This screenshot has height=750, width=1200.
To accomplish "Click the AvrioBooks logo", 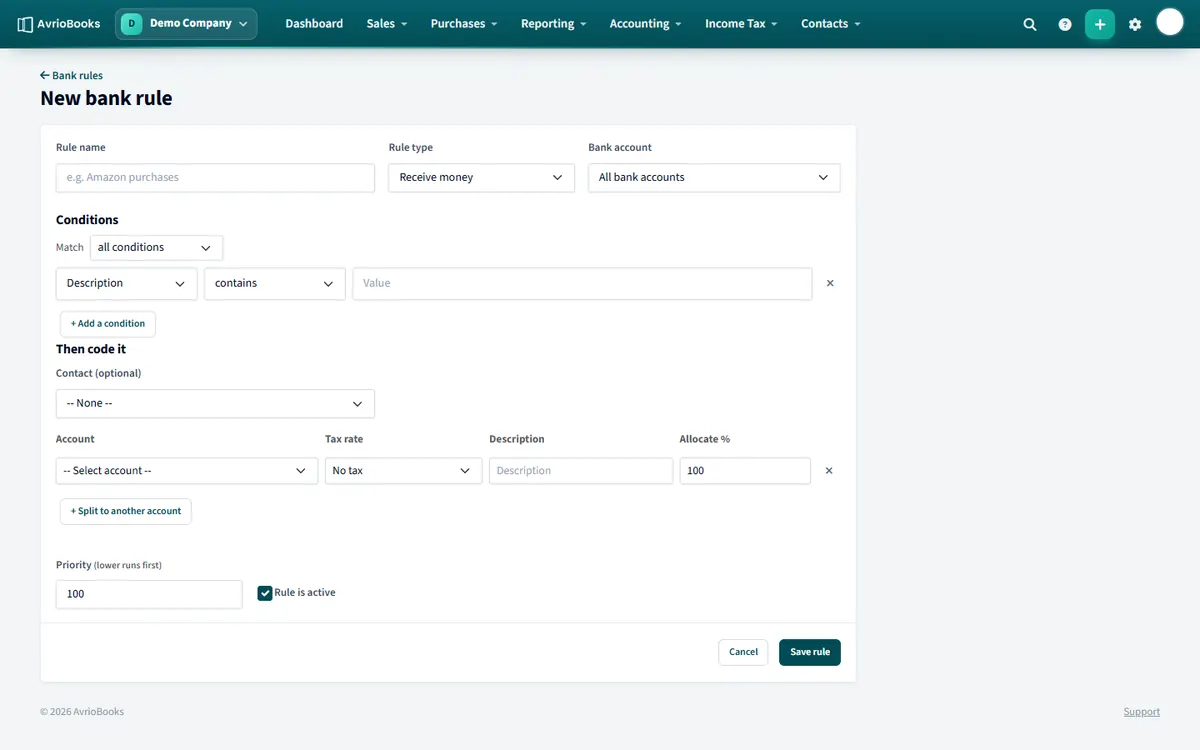I will tap(59, 24).
